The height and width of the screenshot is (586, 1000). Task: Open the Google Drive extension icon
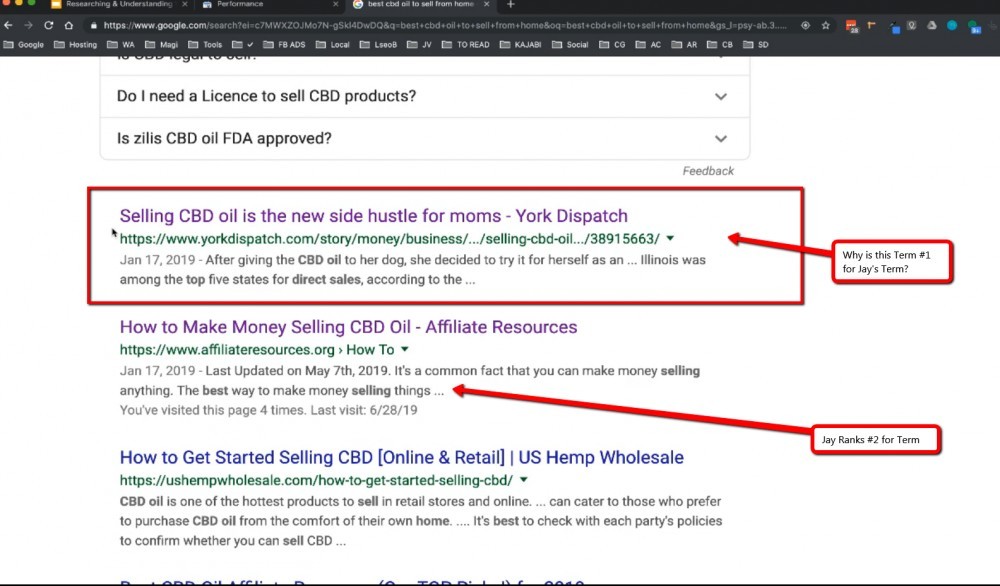click(932, 26)
